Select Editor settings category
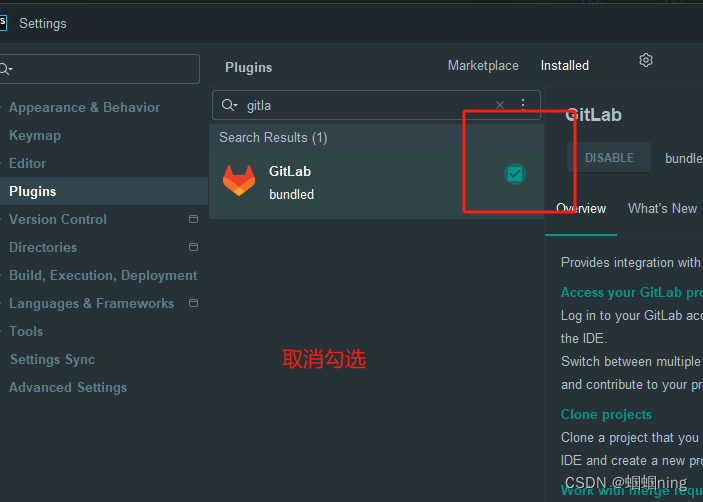Image resolution: width=703 pixels, height=502 pixels. [x=27, y=164]
